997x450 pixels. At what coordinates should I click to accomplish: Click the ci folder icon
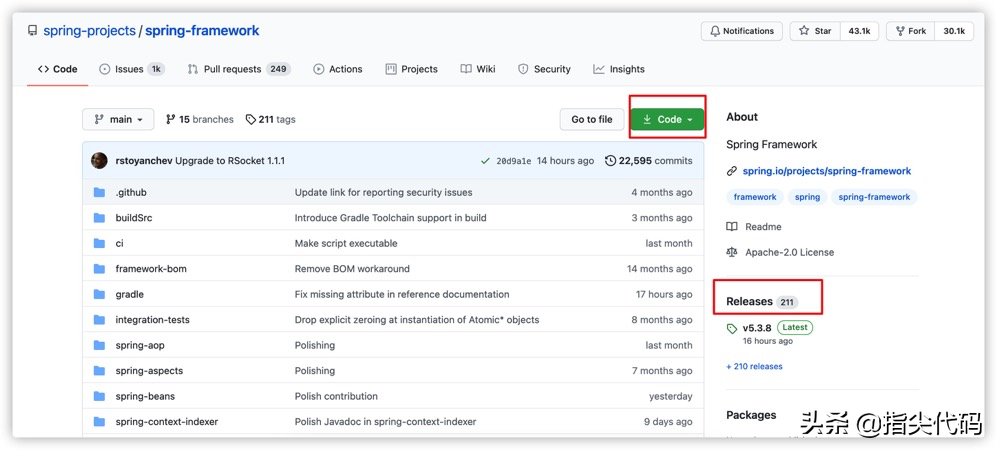pyautogui.click(x=99, y=243)
